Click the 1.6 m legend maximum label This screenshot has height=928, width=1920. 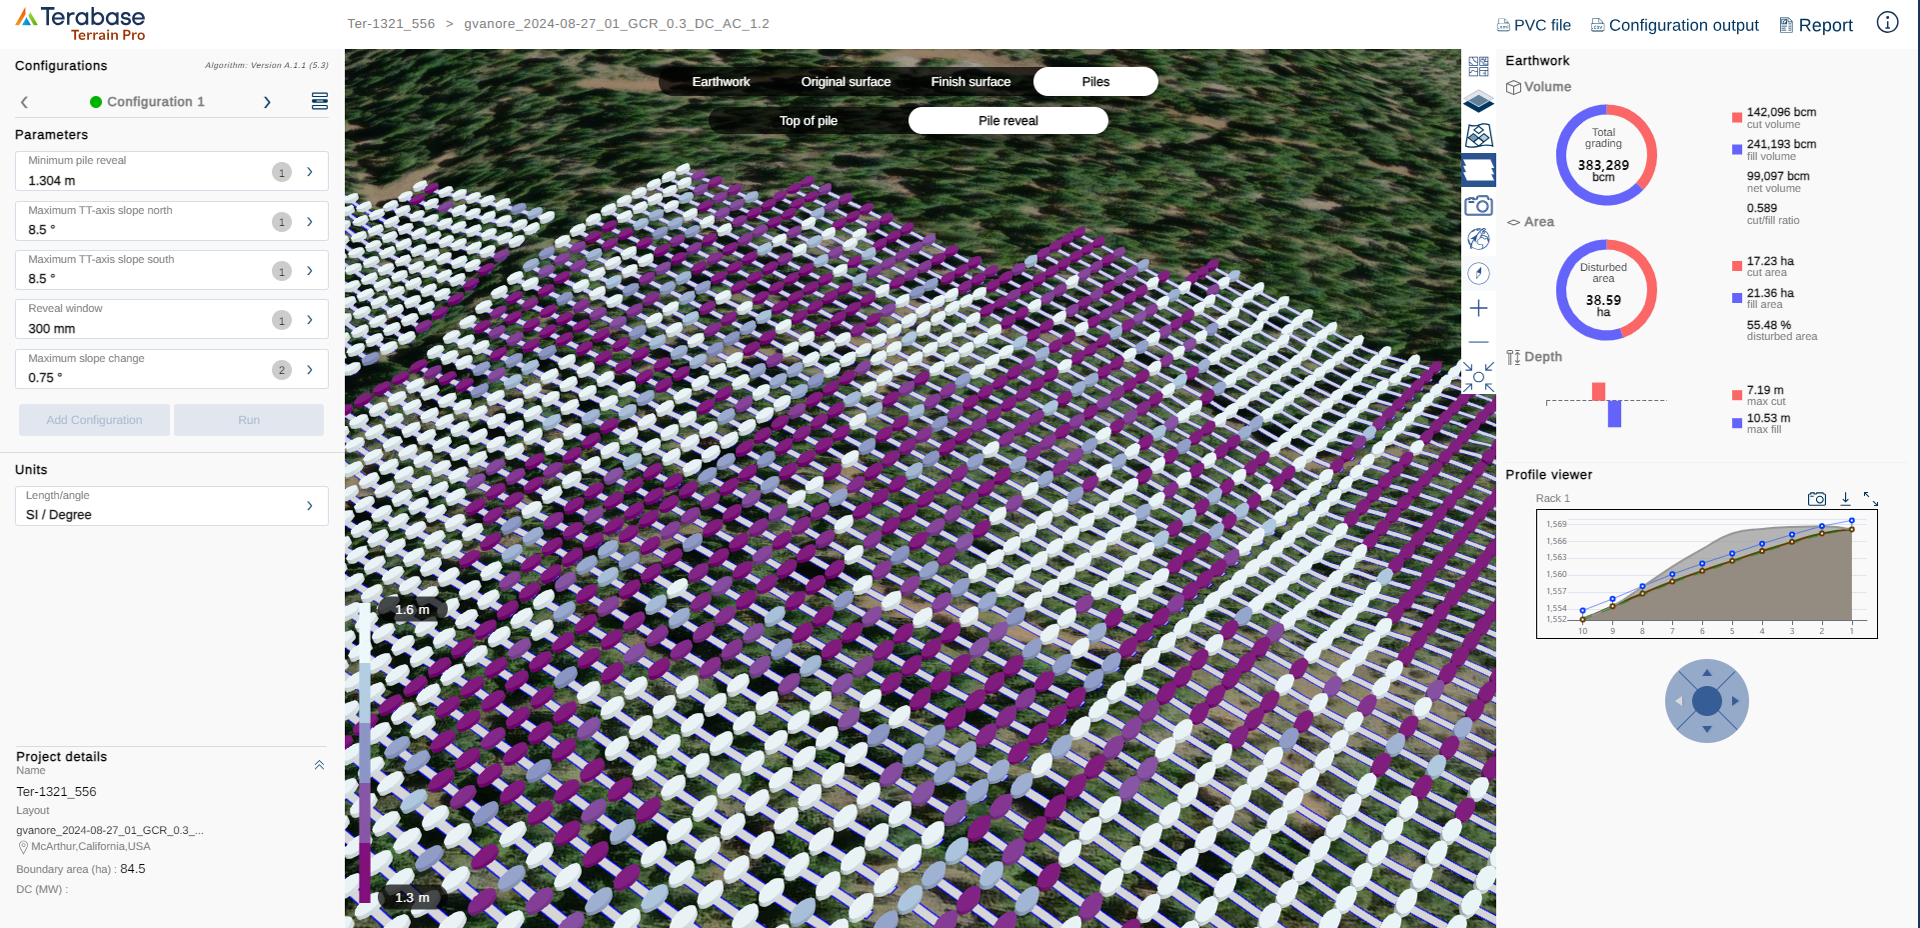(412, 610)
